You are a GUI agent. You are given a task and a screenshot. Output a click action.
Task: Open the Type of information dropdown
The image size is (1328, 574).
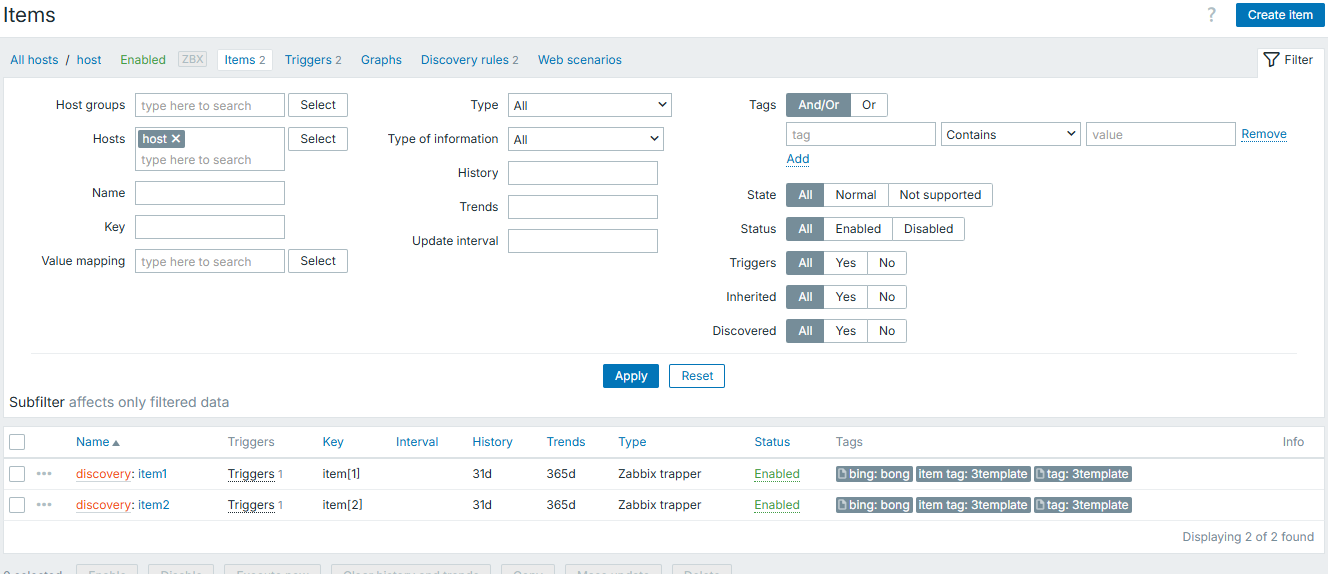(585, 139)
